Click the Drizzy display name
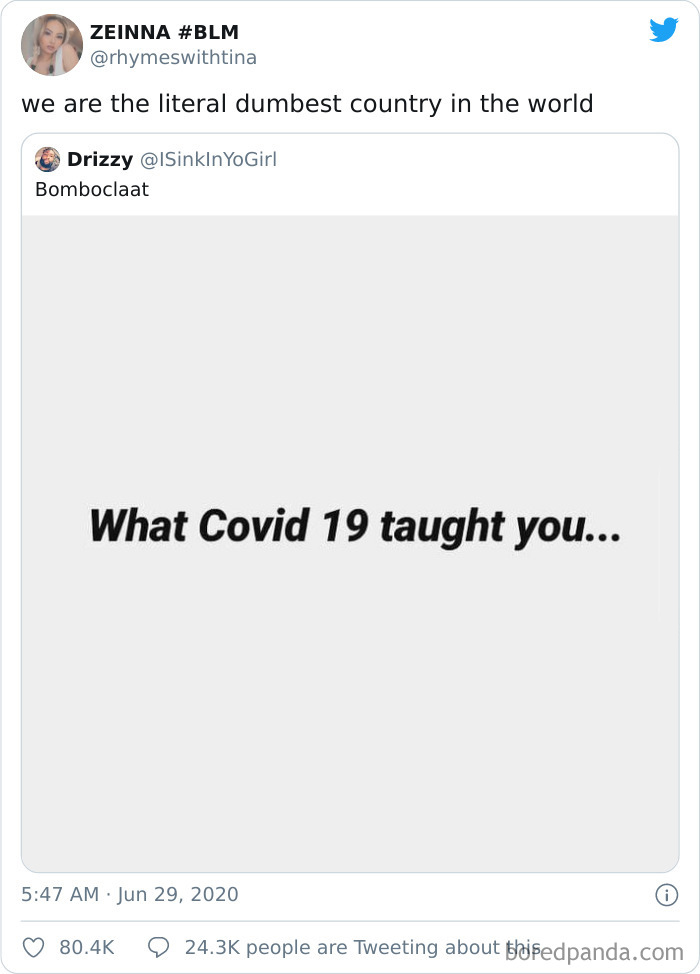The image size is (700, 974). coord(100,159)
